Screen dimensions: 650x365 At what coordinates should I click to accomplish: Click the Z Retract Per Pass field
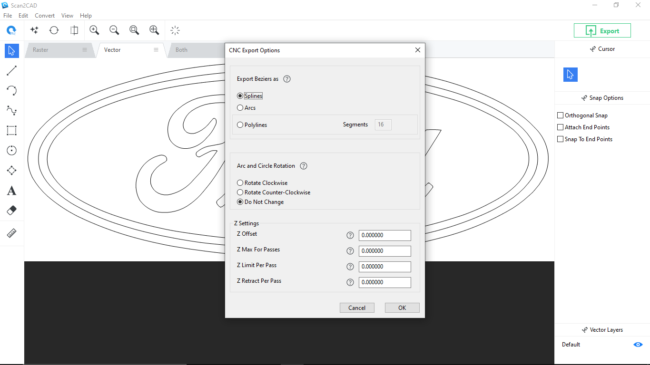click(x=385, y=282)
